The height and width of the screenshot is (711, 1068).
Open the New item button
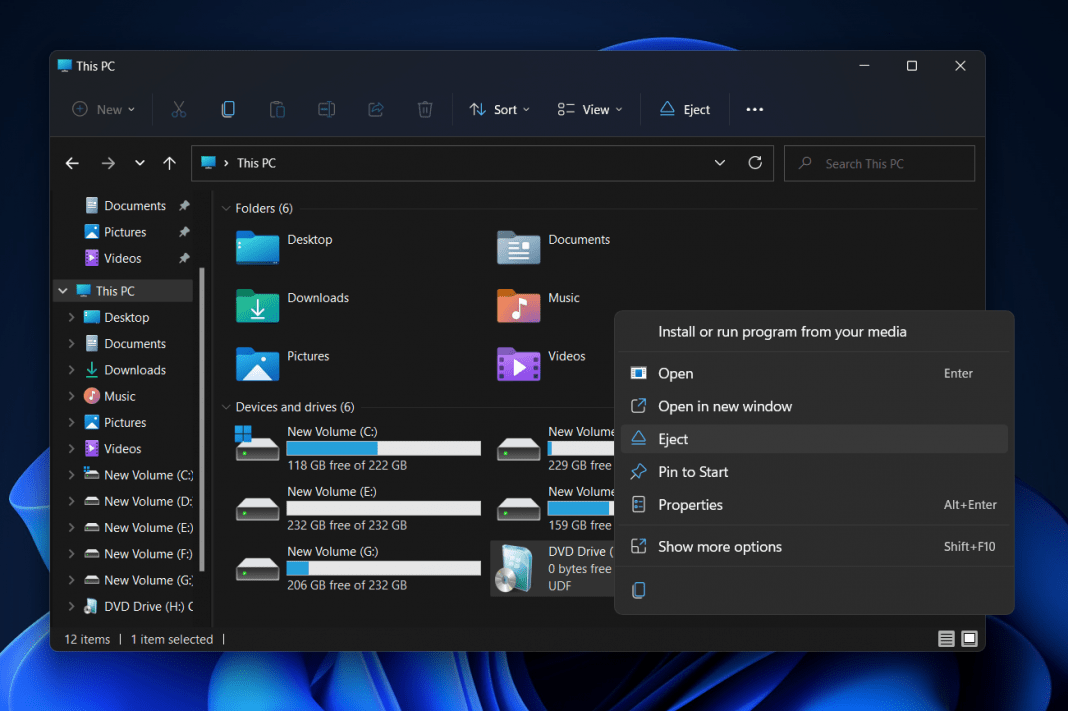click(x=103, y=109)
